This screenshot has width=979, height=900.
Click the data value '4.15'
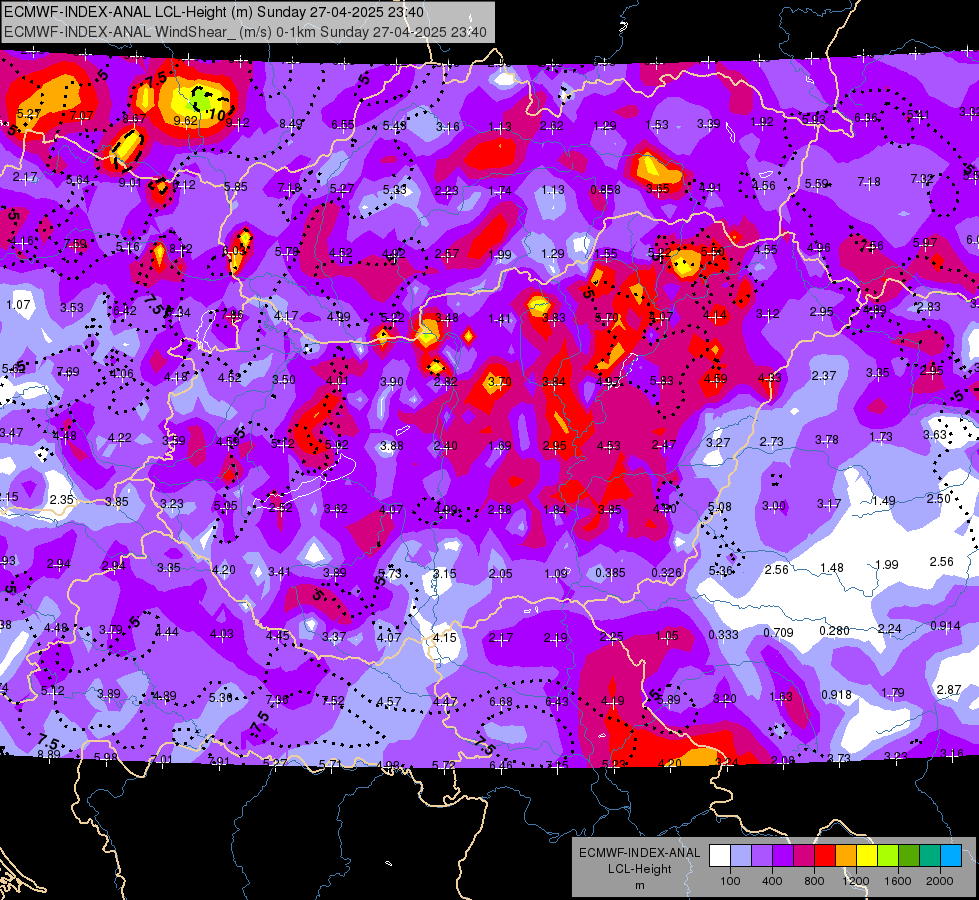(x=445, y=638)
